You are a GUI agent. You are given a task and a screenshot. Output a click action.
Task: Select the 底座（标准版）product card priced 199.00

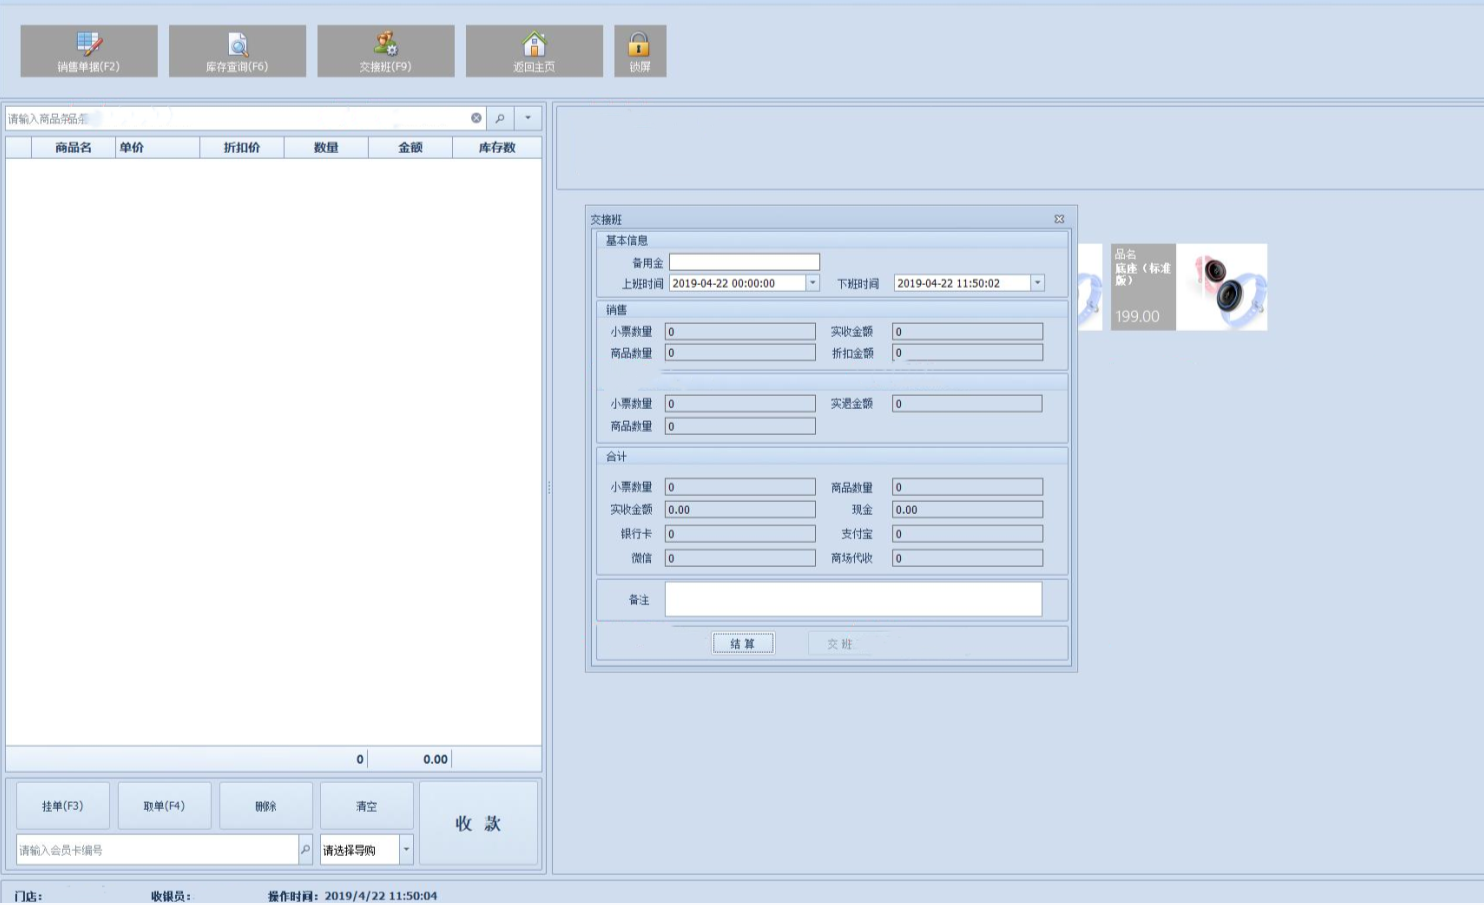(x=1189, y=287)
